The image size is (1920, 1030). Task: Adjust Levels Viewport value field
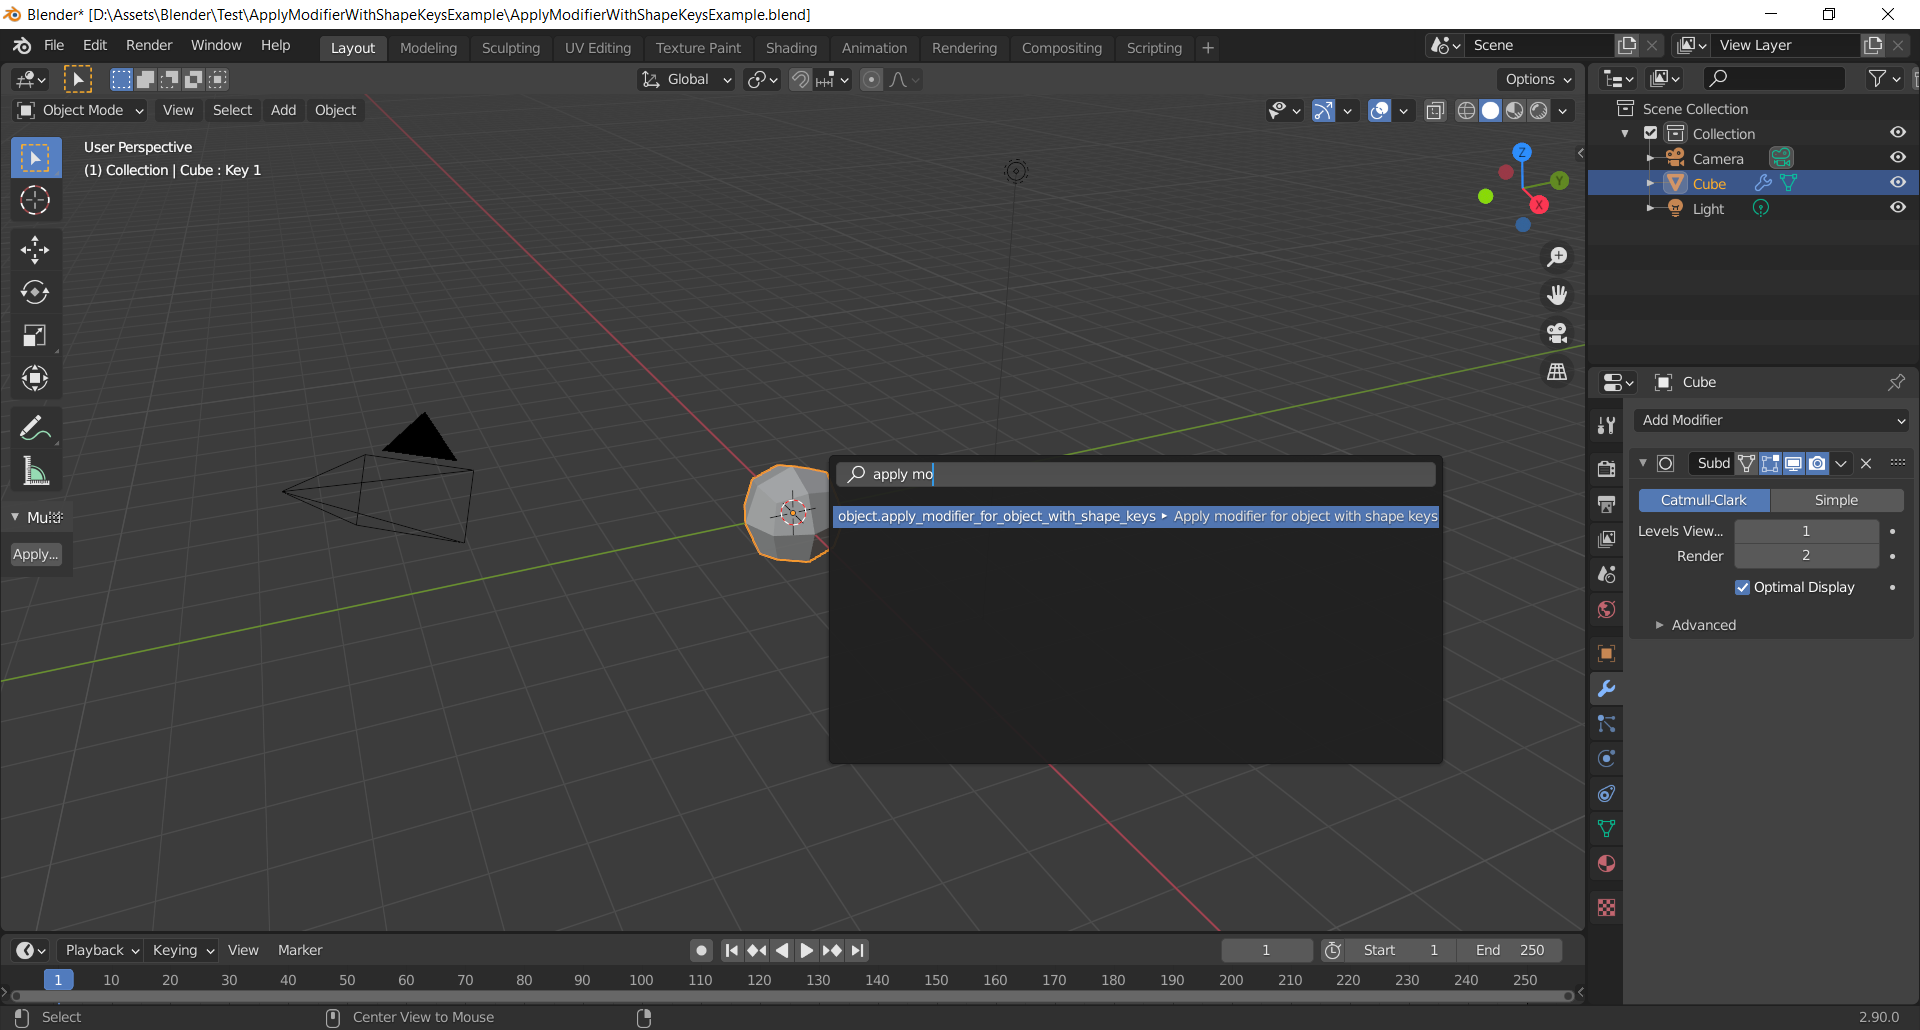tap(1806, 531)
